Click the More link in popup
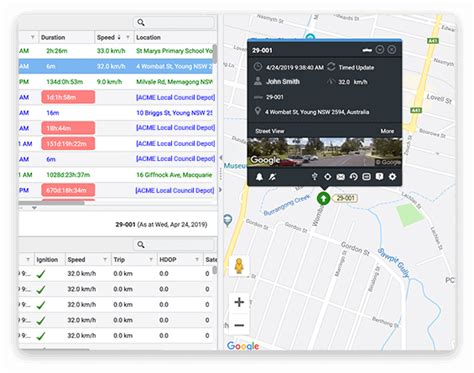The image size is (474, 373). click(387, 131)
